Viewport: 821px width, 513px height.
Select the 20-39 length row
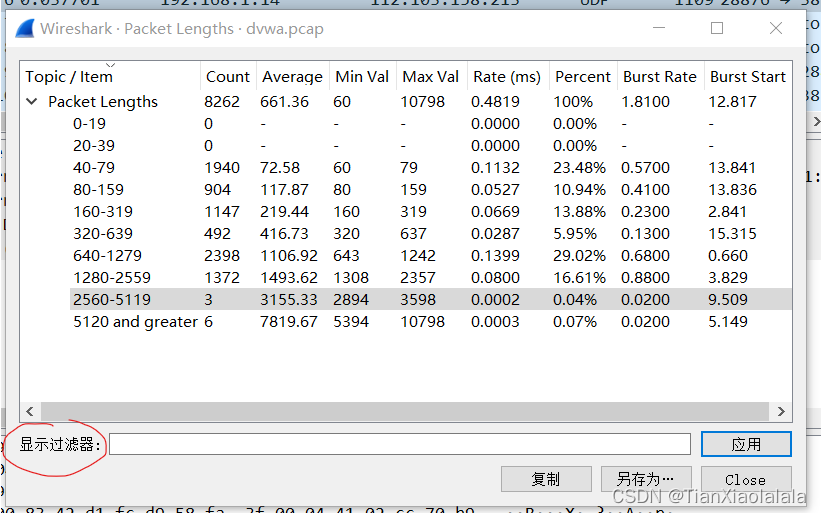(x=406, y=146)
